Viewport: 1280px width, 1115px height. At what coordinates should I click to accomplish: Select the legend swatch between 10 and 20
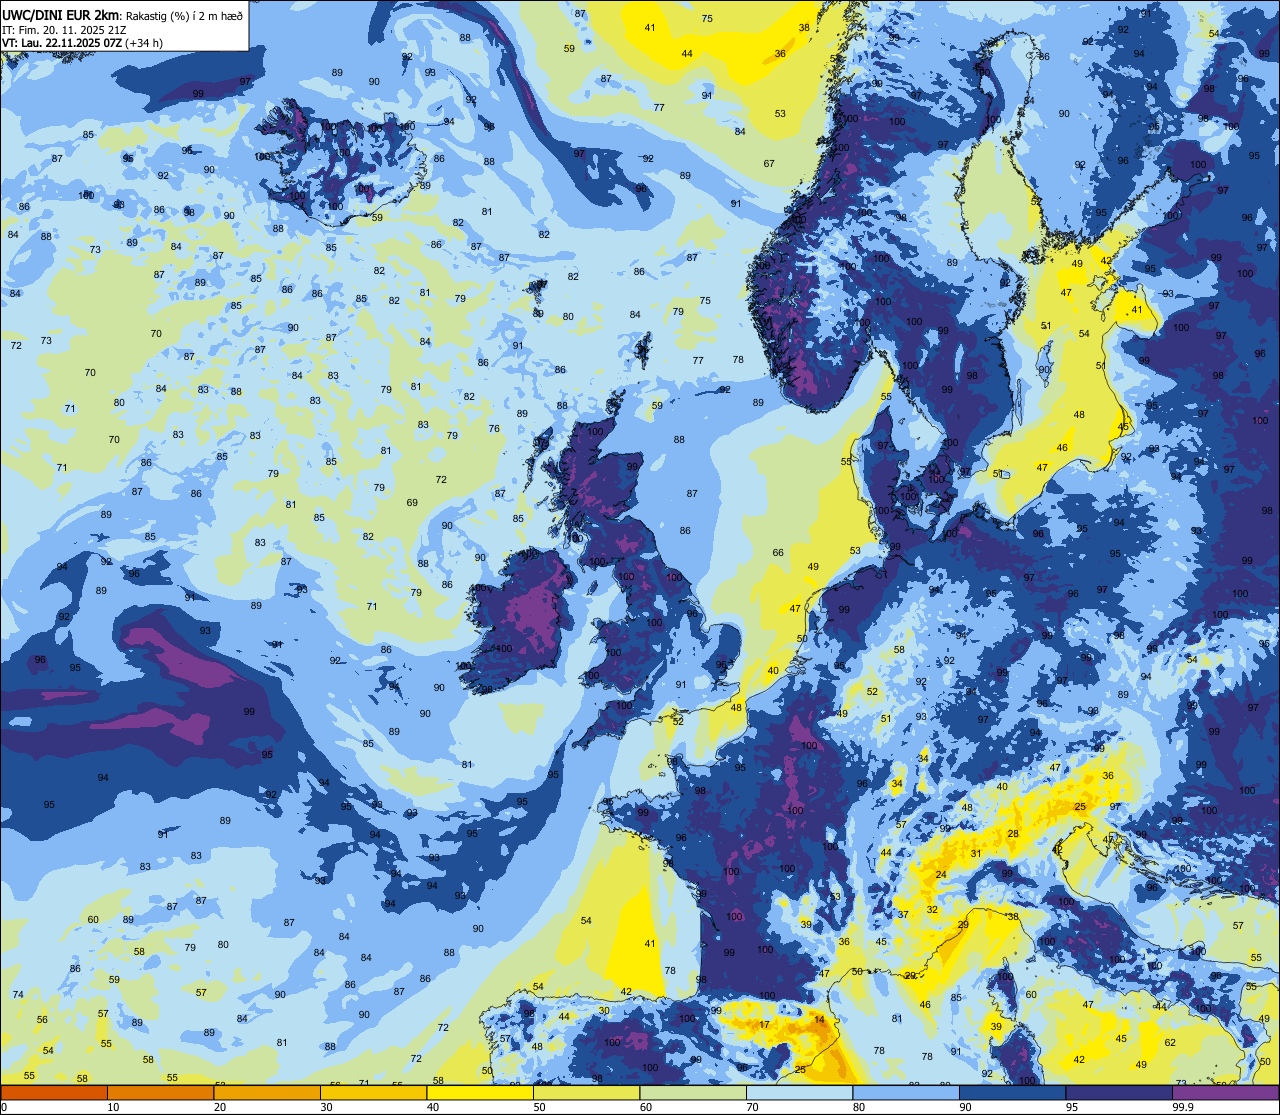pyautogui.click(x=160, y=1092)
